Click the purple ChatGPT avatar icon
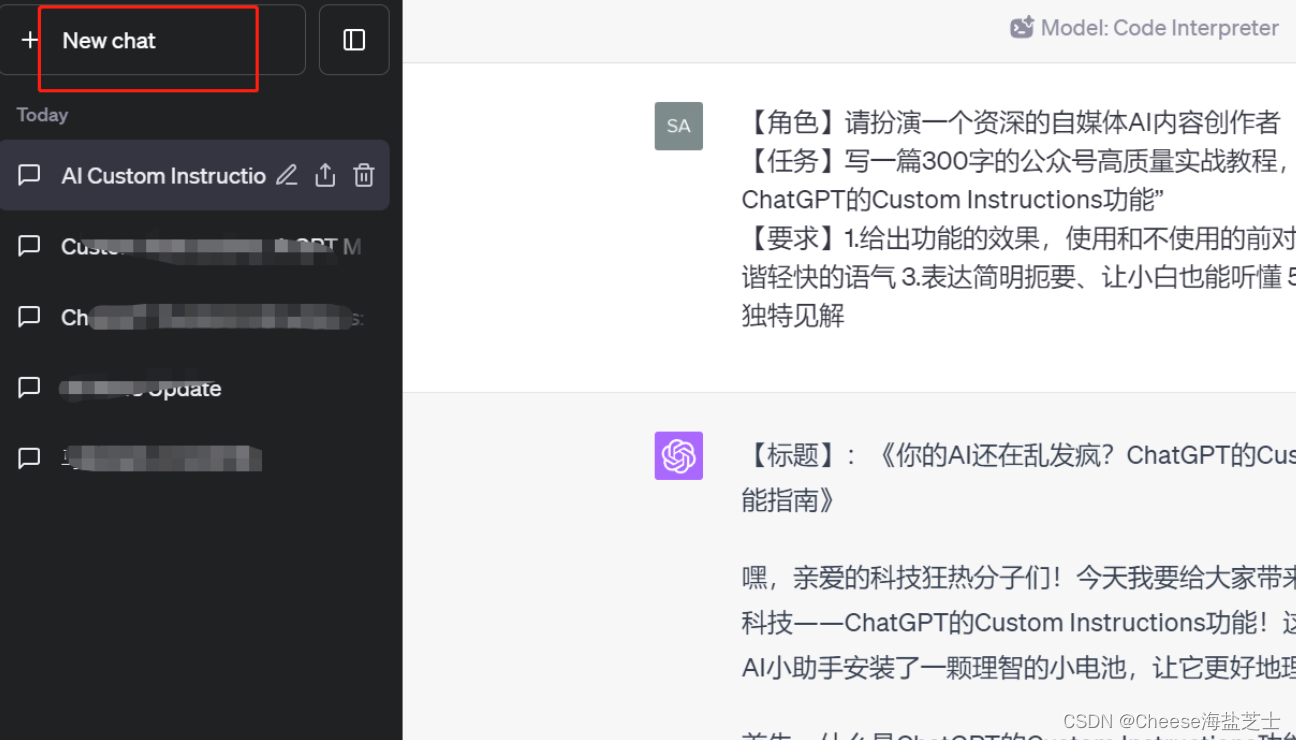The height and width of the screenshot is (740, 1296). [x=679, y=456]
